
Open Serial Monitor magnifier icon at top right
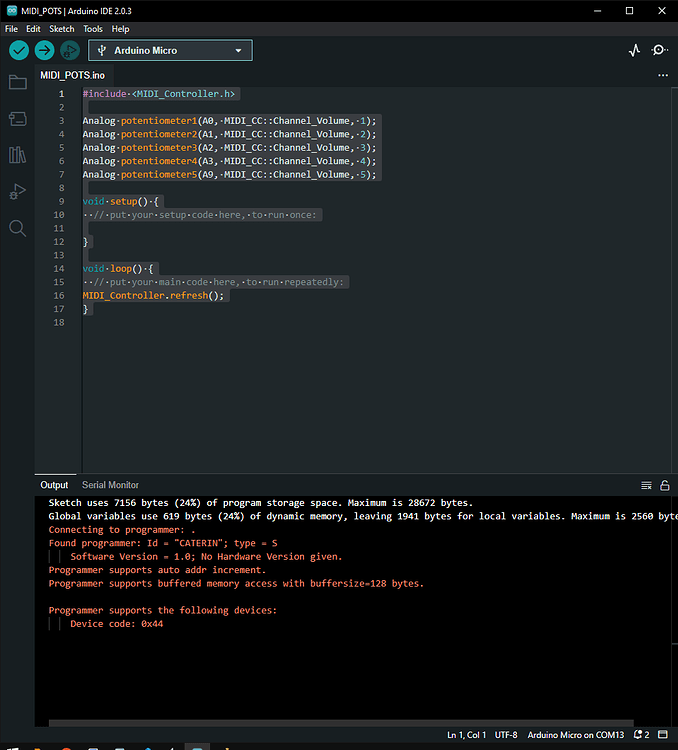tap(660, 50)
